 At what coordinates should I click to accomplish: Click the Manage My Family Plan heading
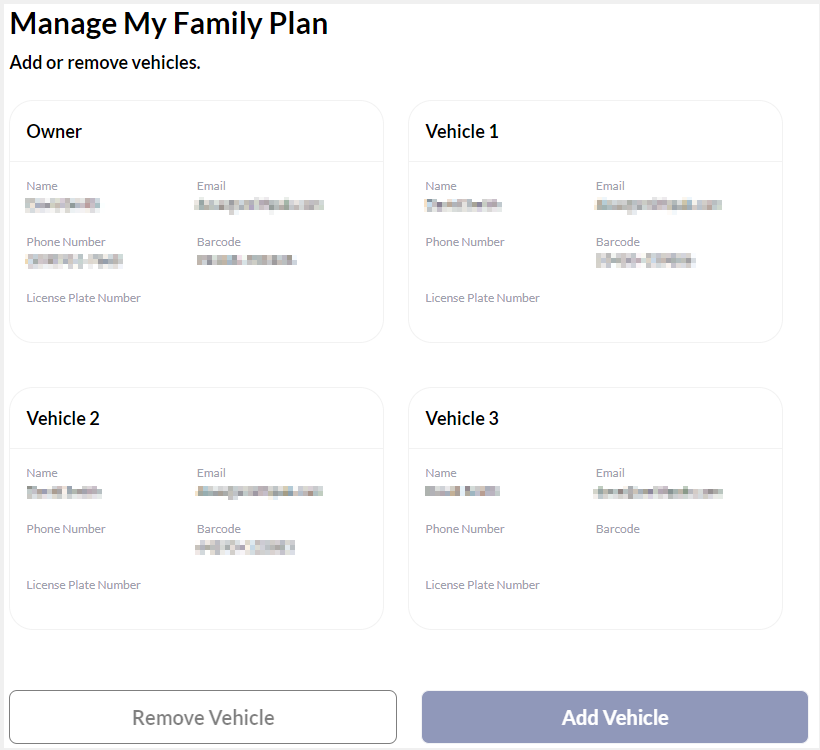coord(169,23)
